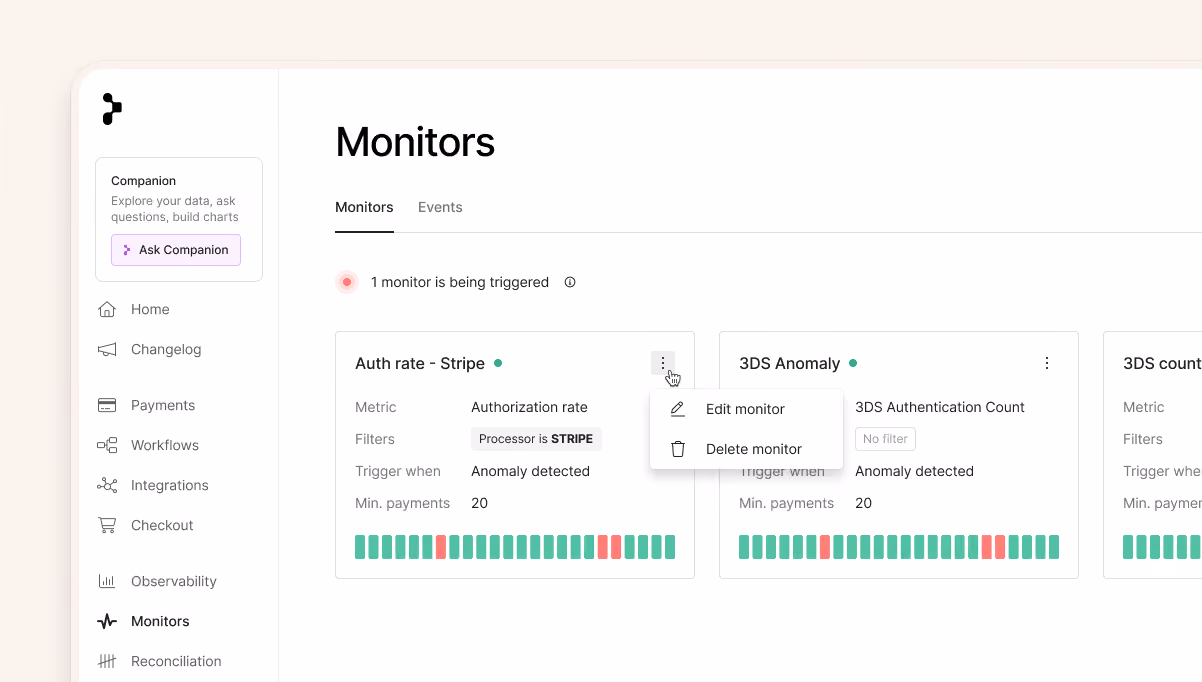Screen dimensions: 1202x682
Task: Click the first green bar in Auth rate - Stripe history
Action: coord(360,547)
